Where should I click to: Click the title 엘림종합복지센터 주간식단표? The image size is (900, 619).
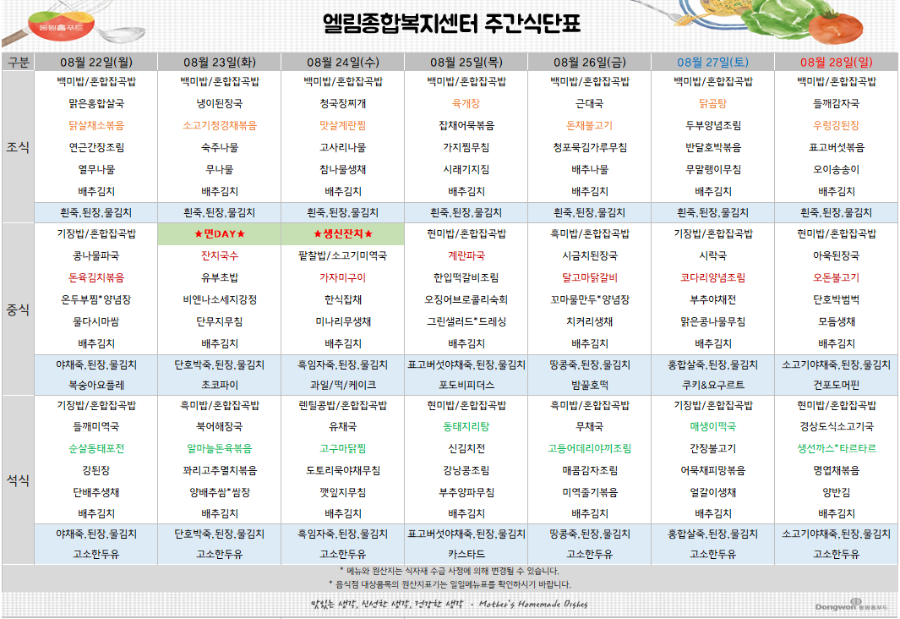pos(452,24)
